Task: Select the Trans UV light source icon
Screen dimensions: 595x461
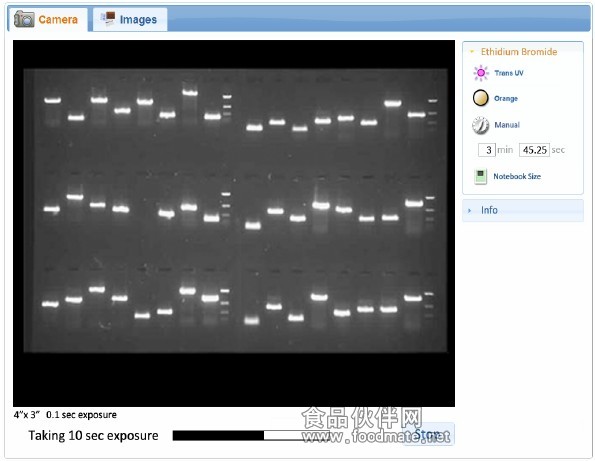Action: pos(481,73)
